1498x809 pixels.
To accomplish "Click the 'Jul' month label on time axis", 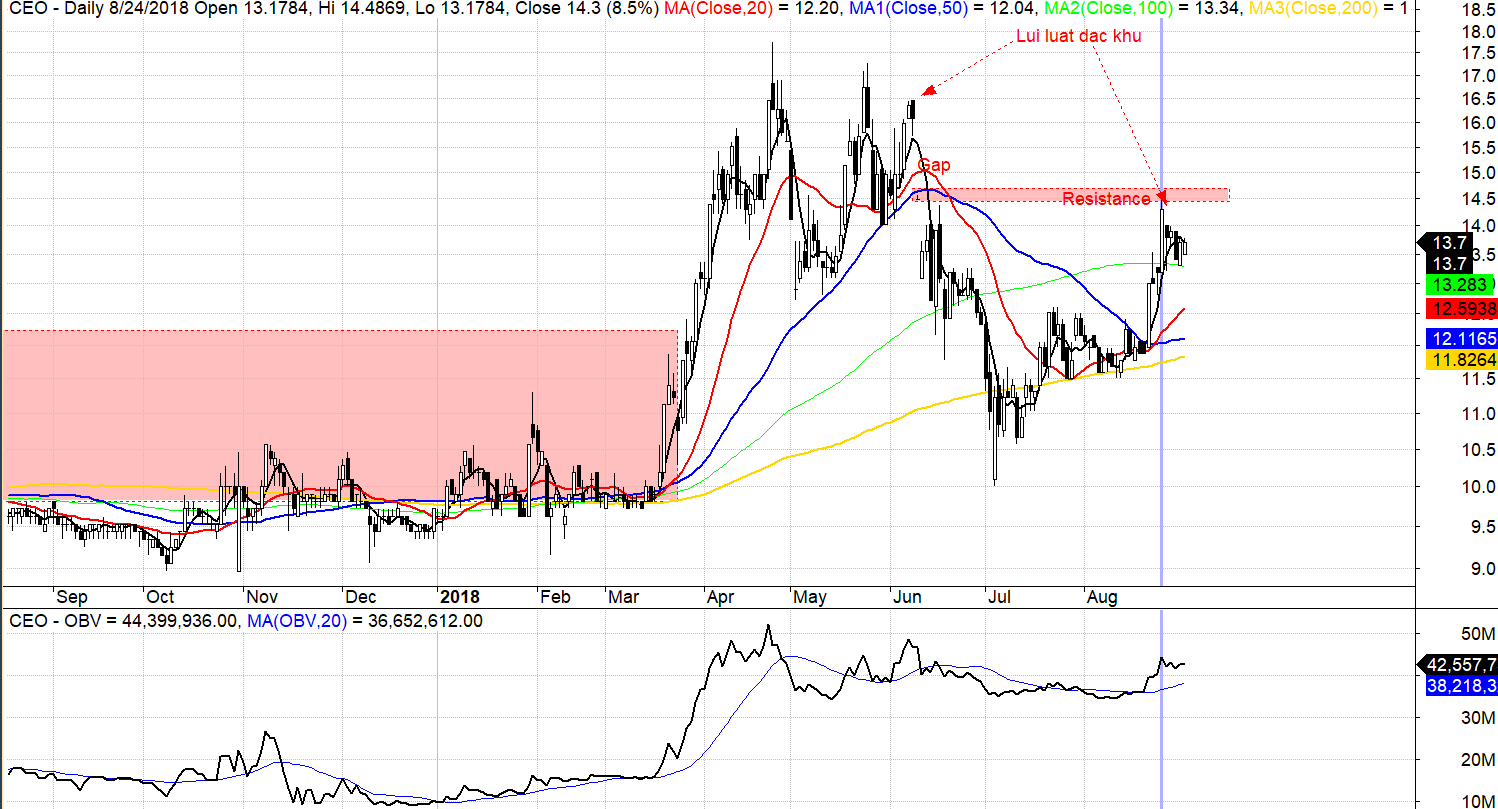I will pyautogui.click(x=999, y=597).
